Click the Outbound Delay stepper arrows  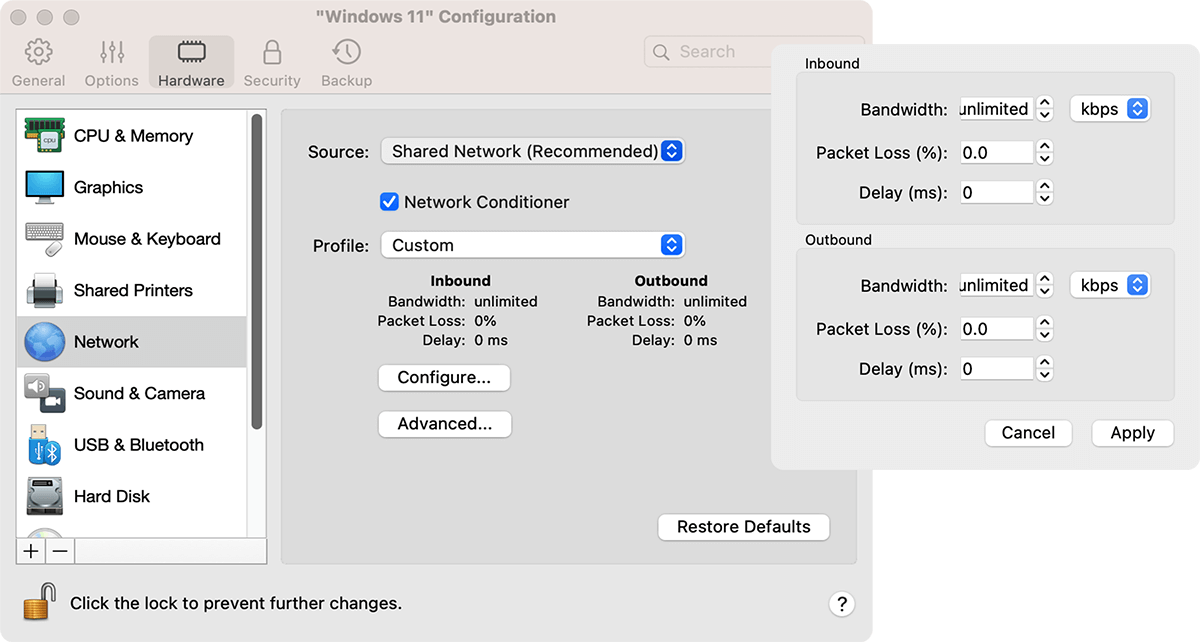click(1045, 369)
